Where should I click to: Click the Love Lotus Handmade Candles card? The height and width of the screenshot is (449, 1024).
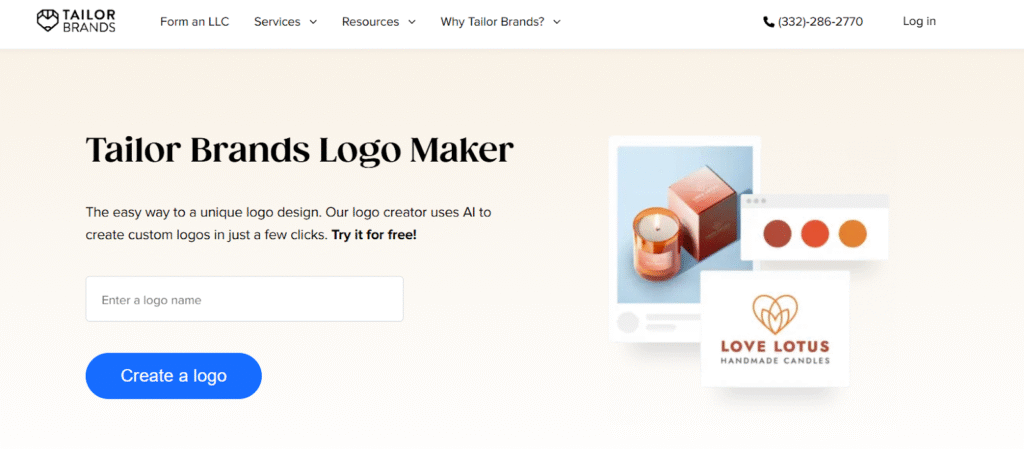pyautogui.click(x=775, y=328)
